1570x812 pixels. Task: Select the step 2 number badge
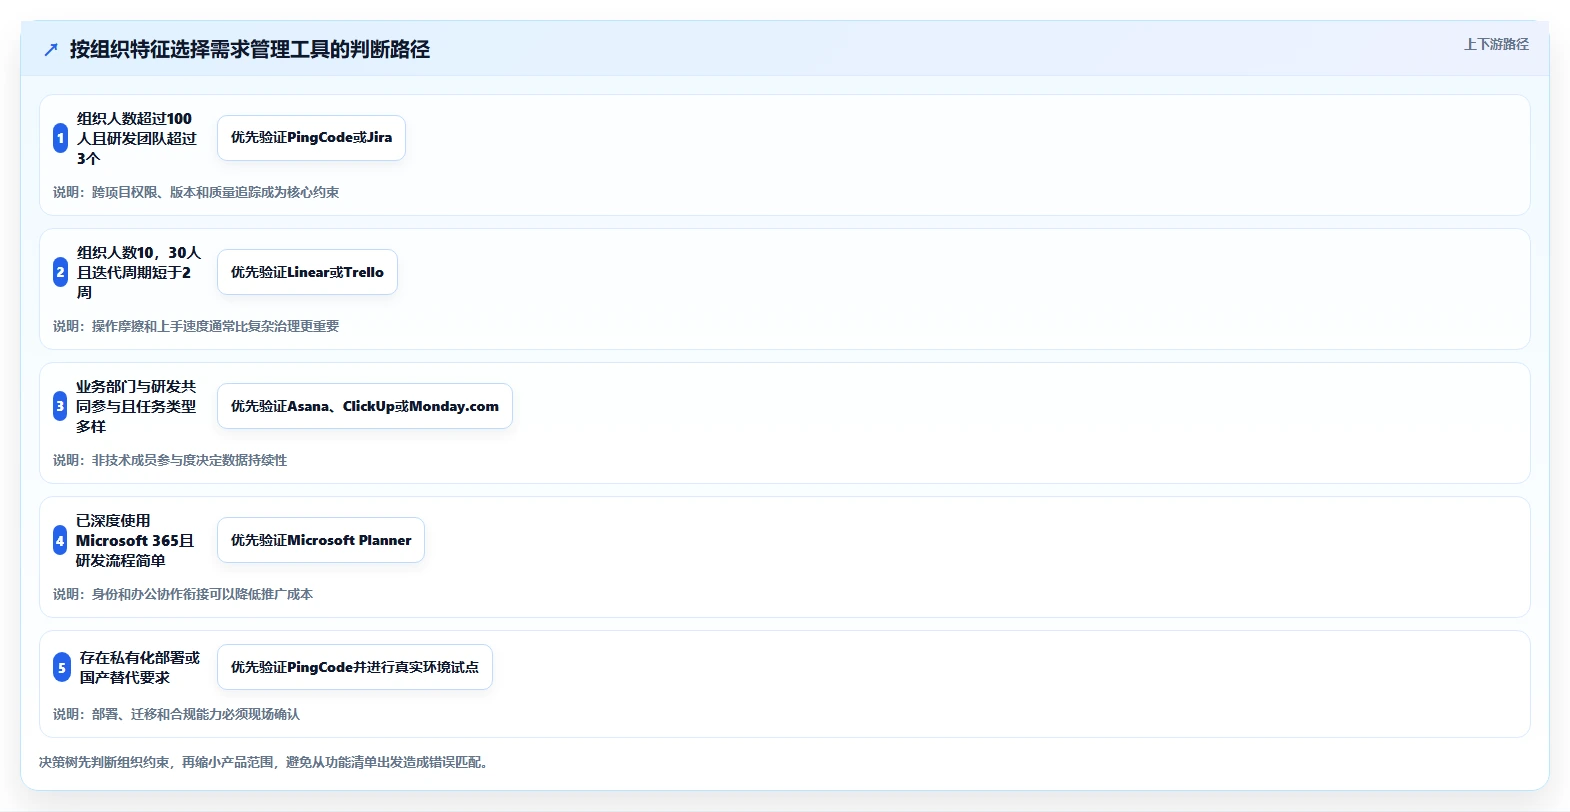tap(61, 272)
